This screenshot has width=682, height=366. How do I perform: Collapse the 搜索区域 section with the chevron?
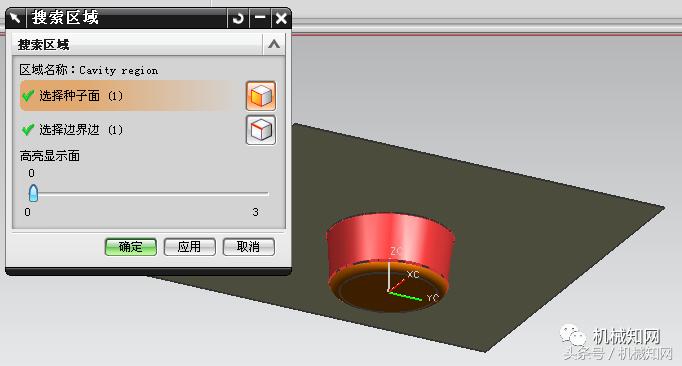(274, 44)
